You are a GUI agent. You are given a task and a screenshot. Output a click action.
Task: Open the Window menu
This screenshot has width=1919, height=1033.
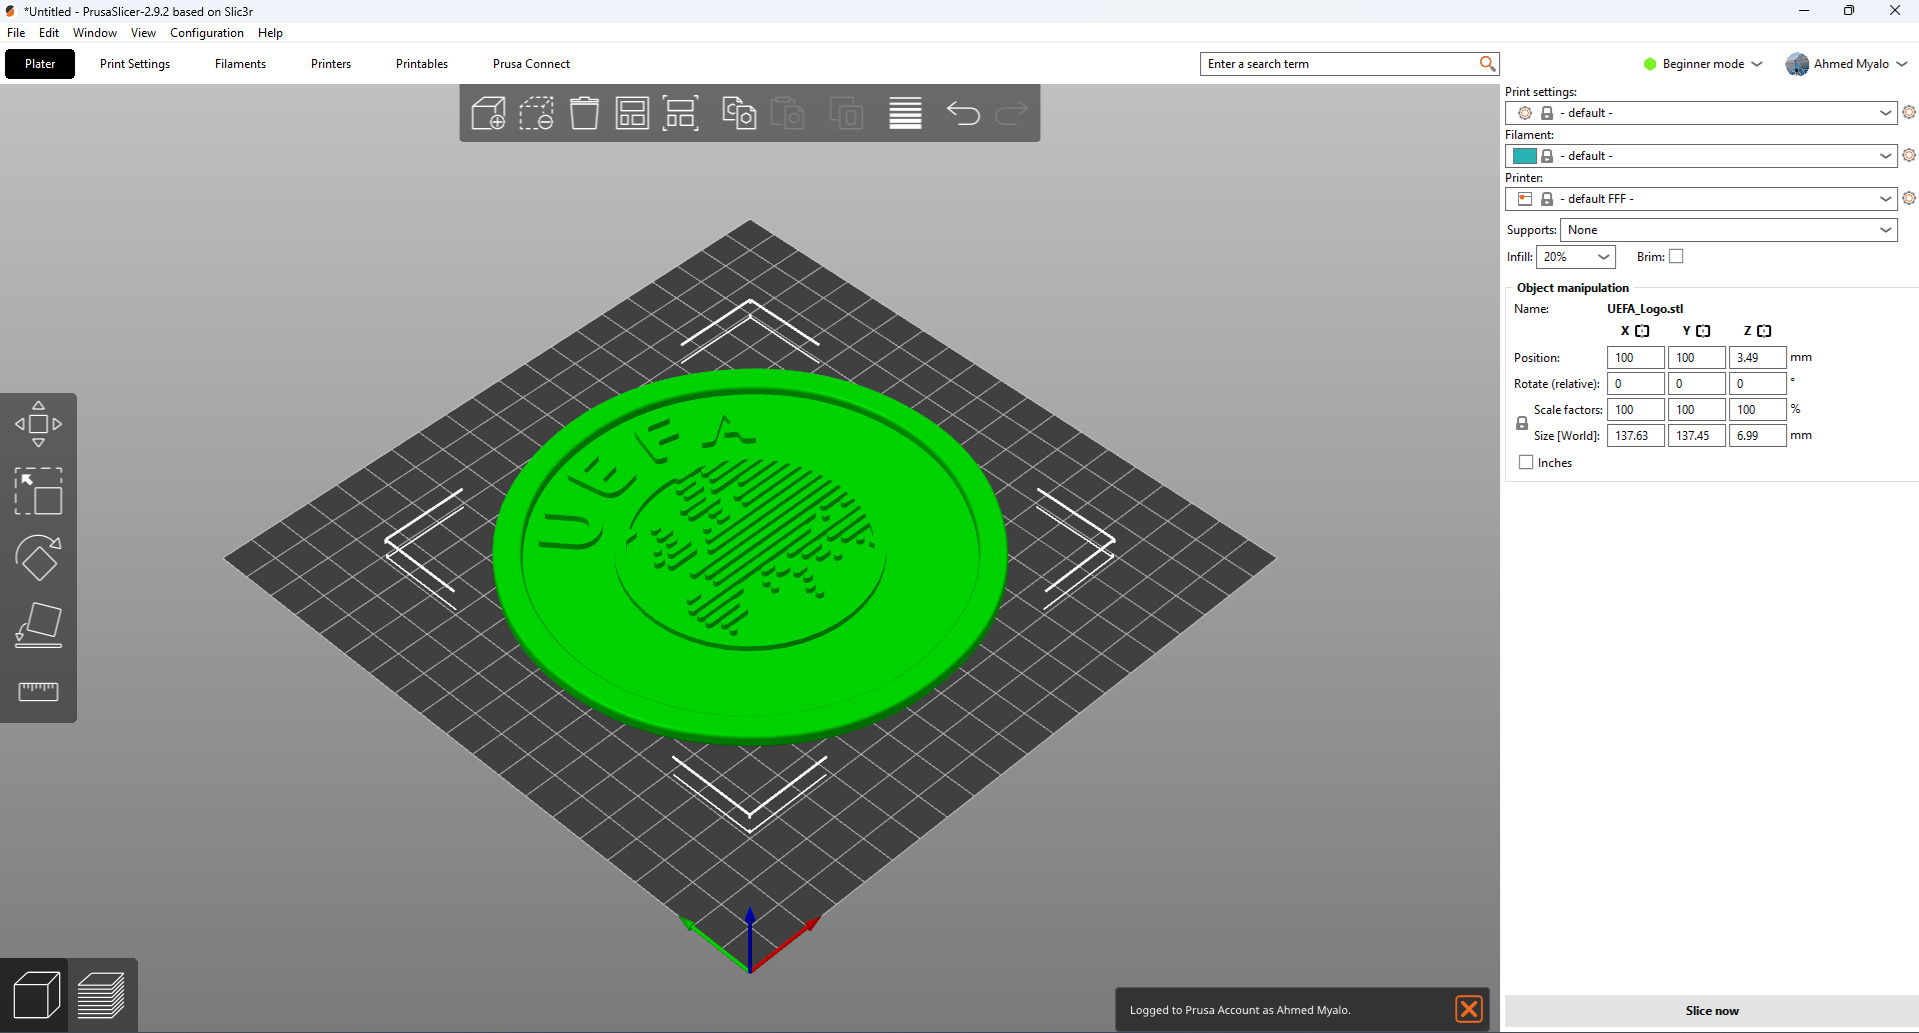[95, 33]
